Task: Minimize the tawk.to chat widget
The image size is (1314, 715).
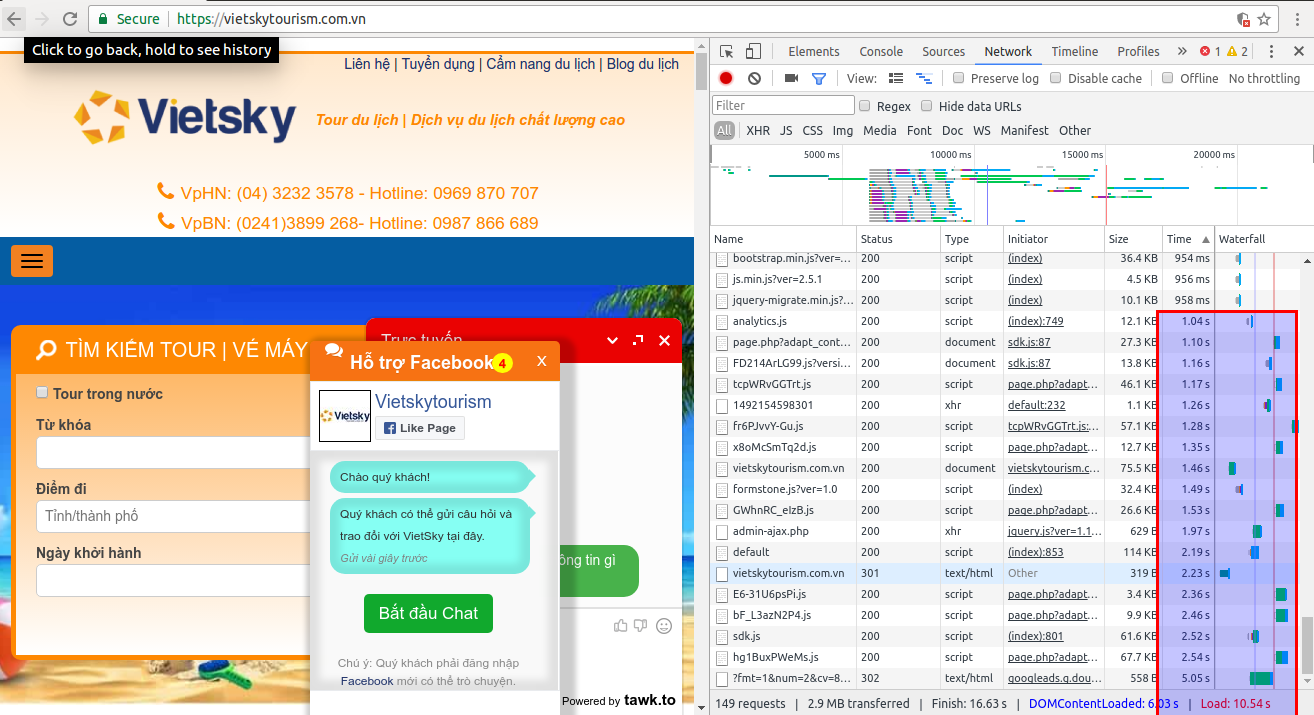Action: [x=613, y=340]
